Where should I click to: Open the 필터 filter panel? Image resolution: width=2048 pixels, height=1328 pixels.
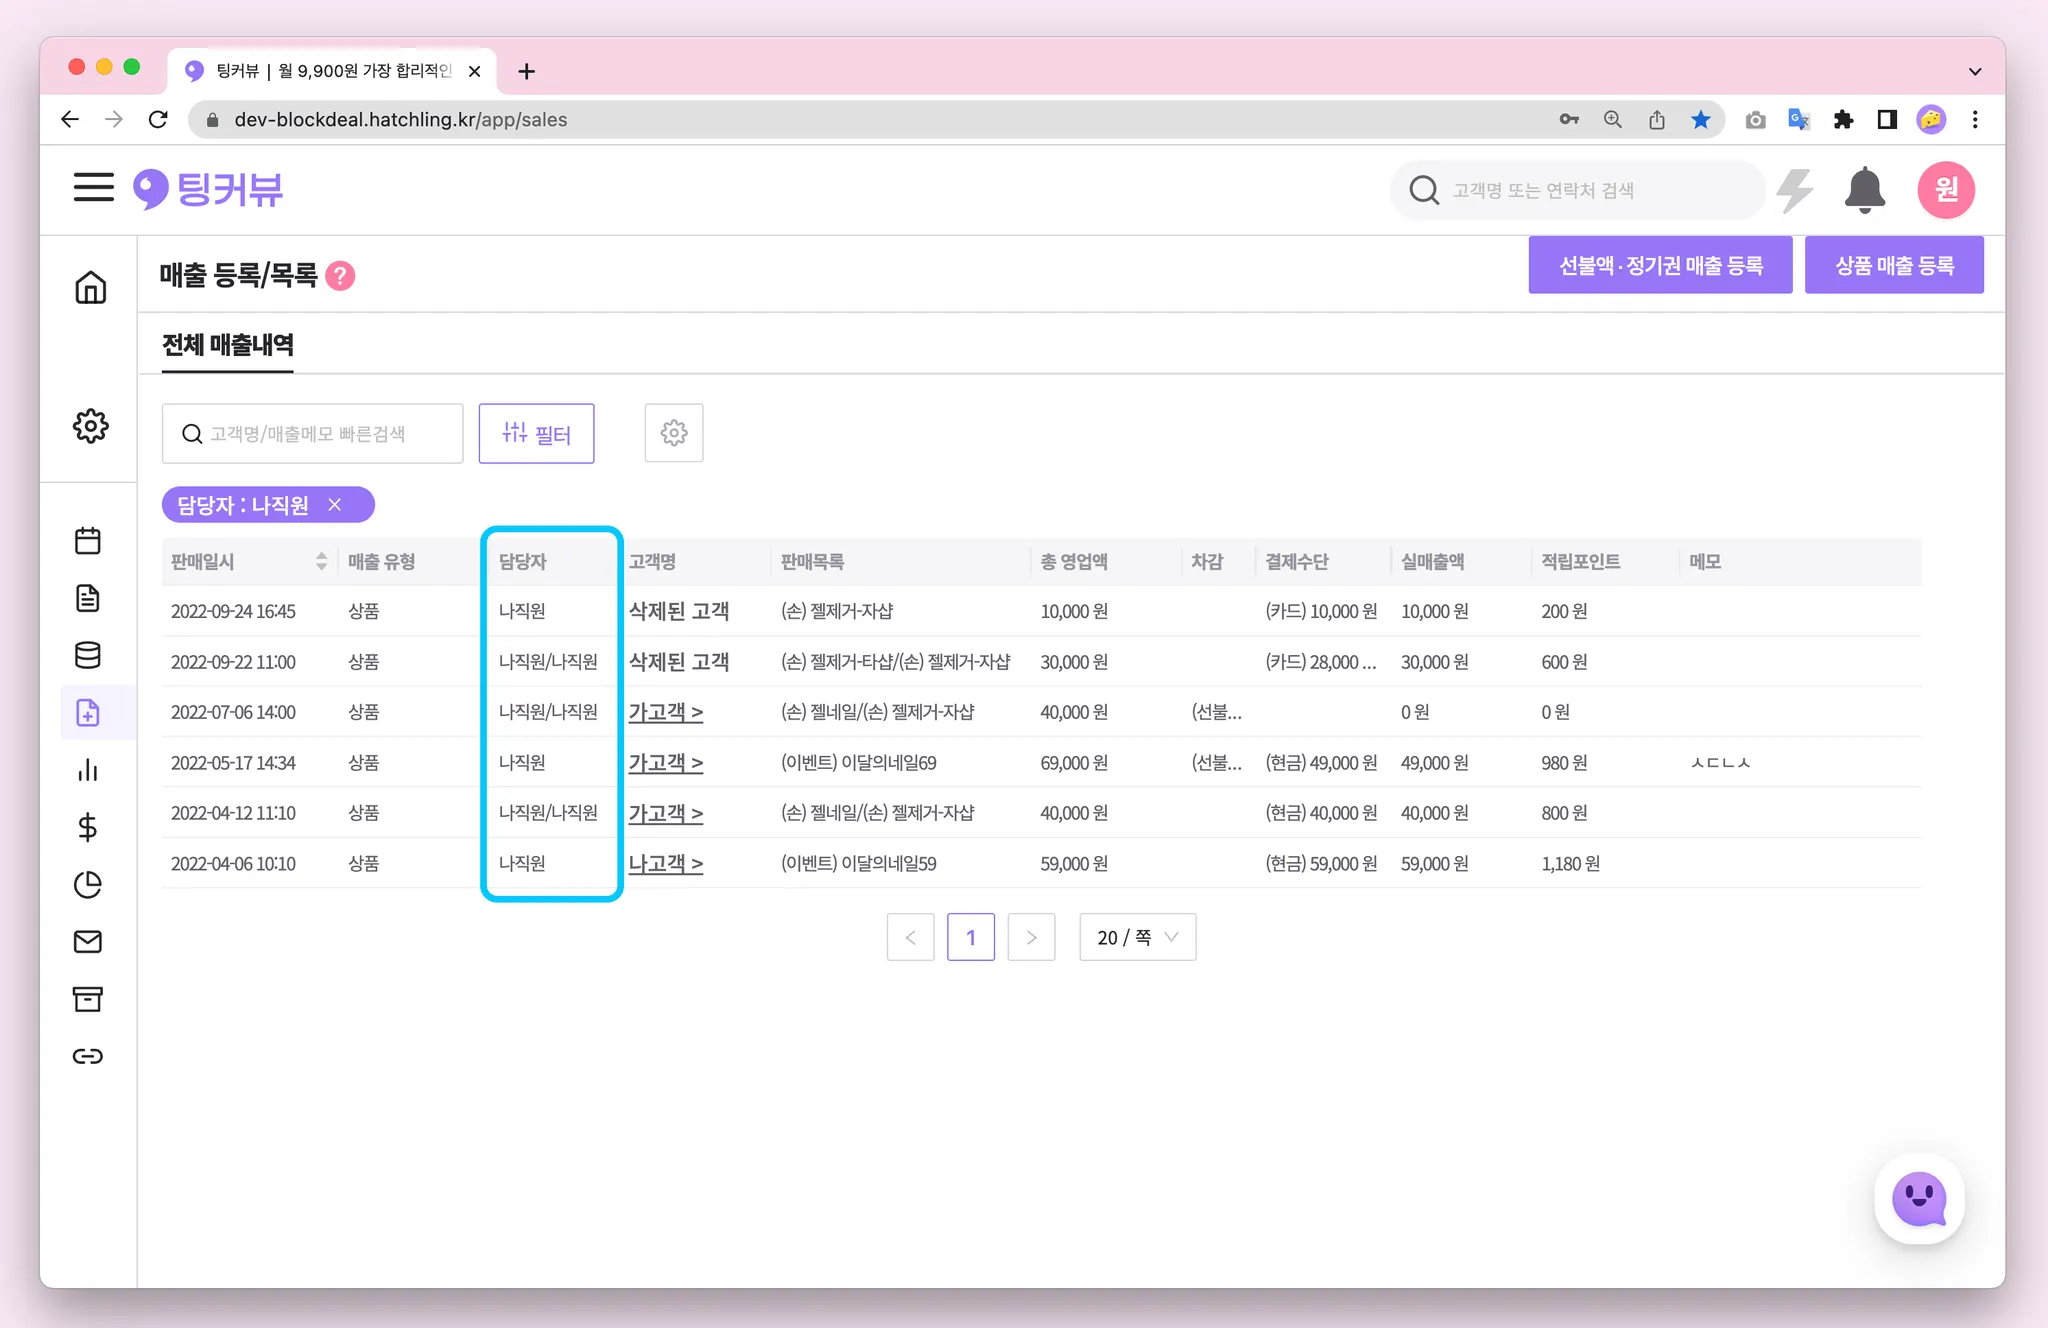536,433
